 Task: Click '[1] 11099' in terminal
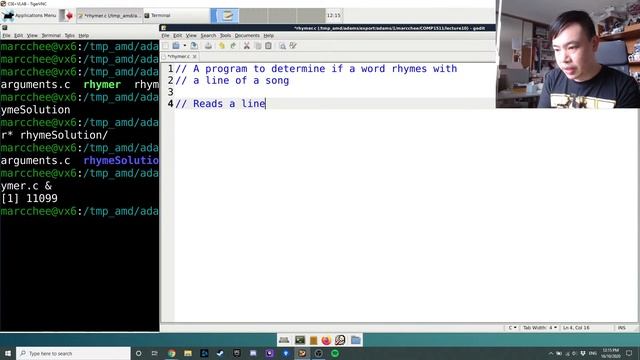[x=29, y=198]
